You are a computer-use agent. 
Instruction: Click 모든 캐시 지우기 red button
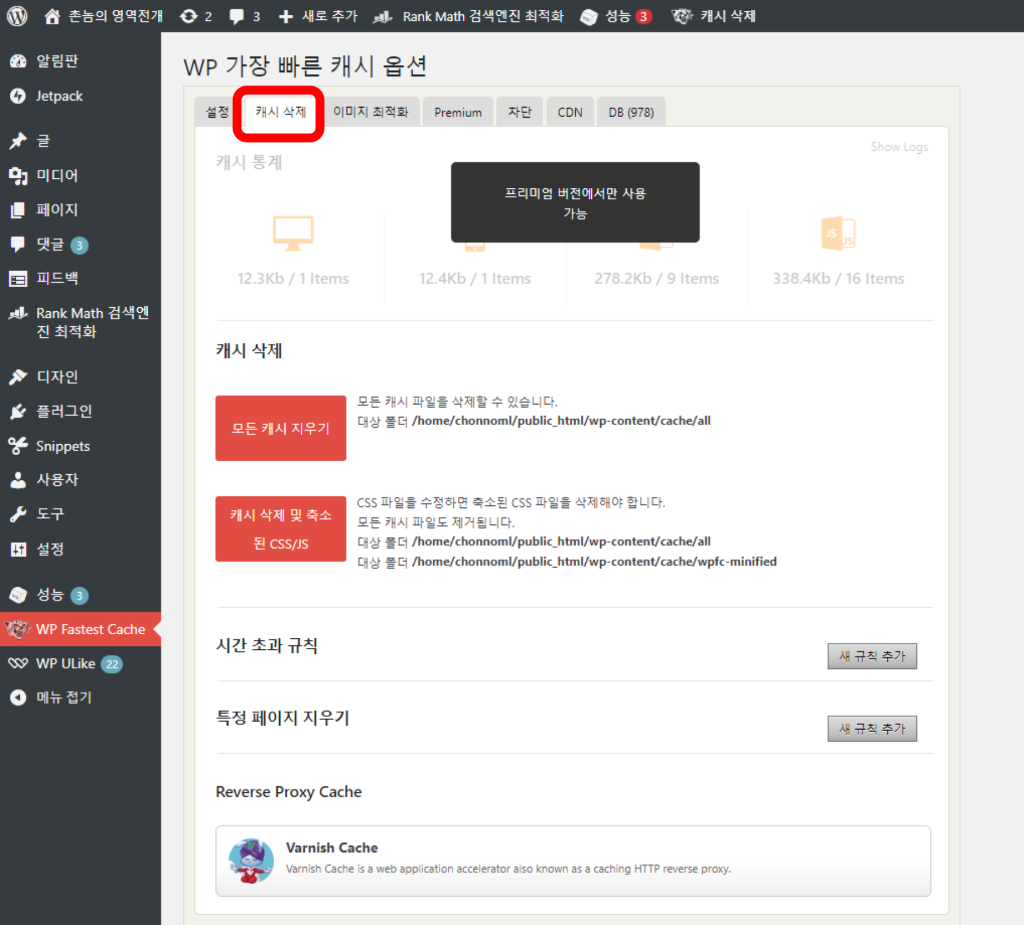click(281, 429)
